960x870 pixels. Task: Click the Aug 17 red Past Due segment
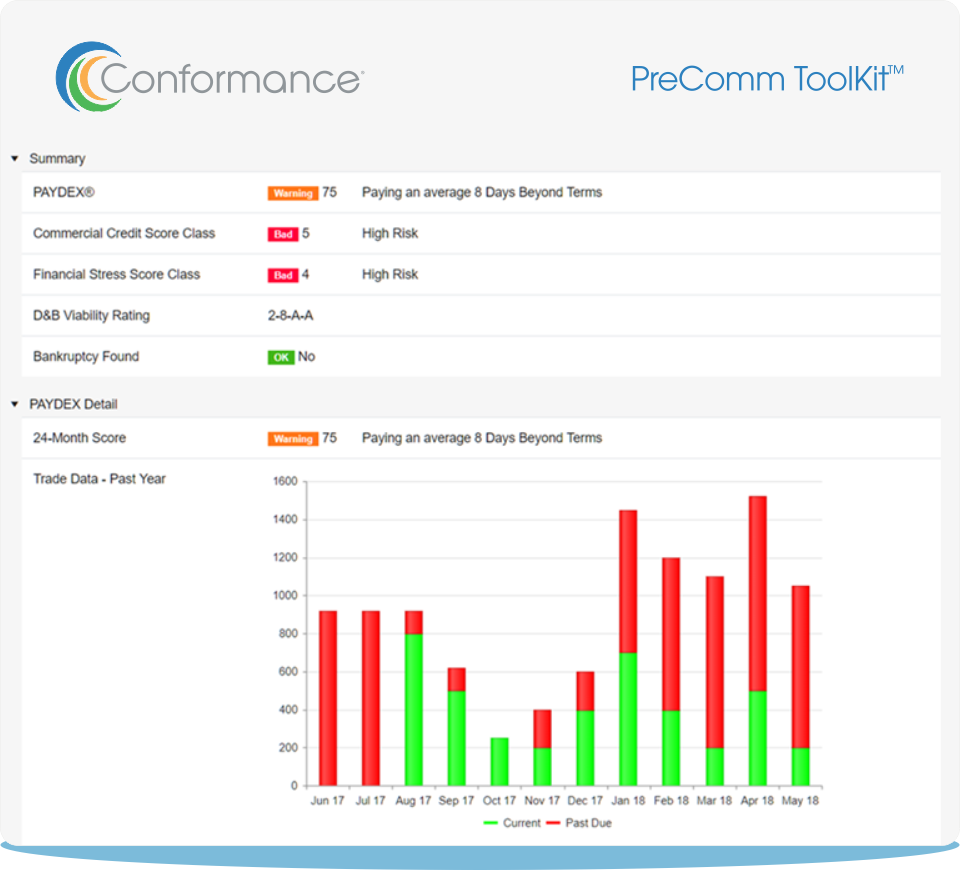click(x=414, y=623)
